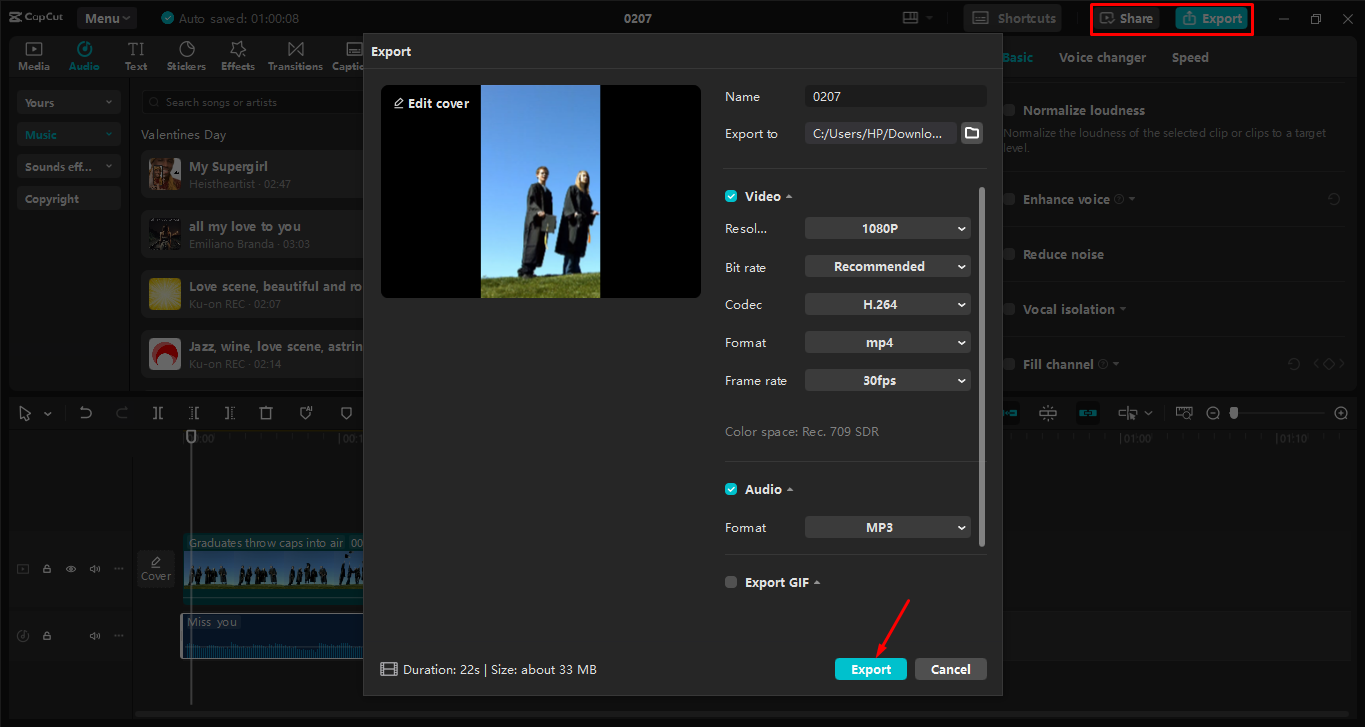Select the Split tool in the timeline toolbar
Screen dimensions: 1365x727
pos(158,412)
